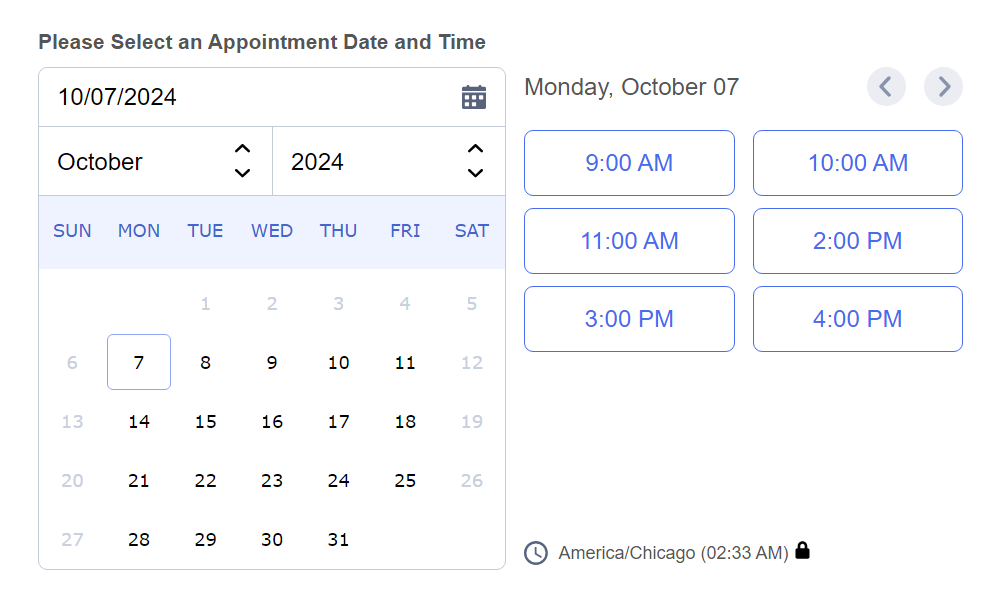Pick October 11 in the calendar
The height and width of the screenshot is (616, 1002).
click(405, 362)
